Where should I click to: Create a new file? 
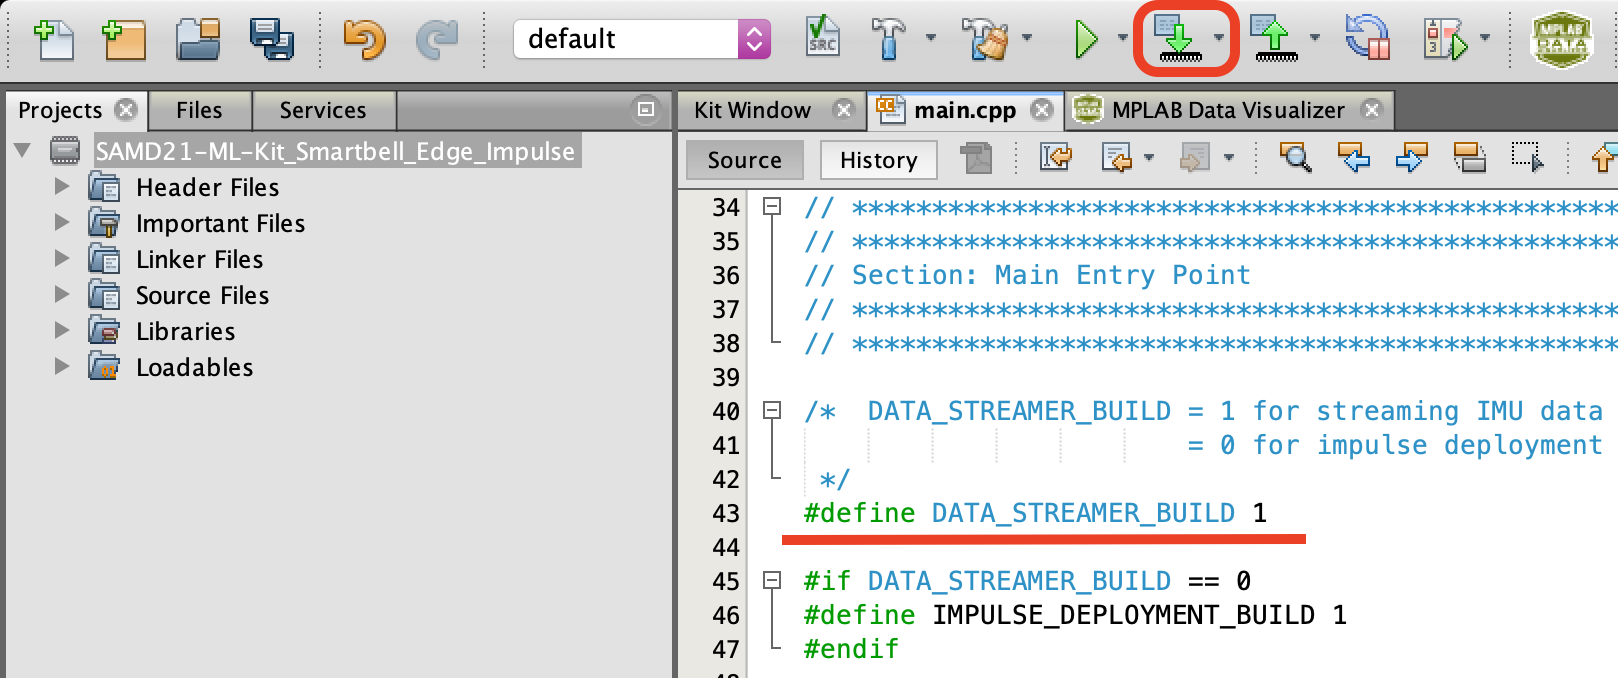coord(53,39)
